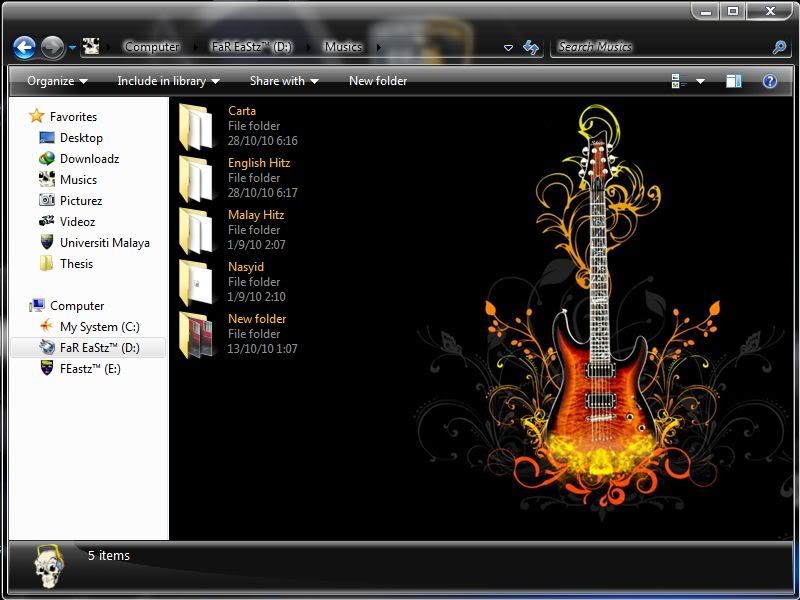Go back with the blue Back arrow
This screenshot has height=600, width=800.
tap(24, 47)
